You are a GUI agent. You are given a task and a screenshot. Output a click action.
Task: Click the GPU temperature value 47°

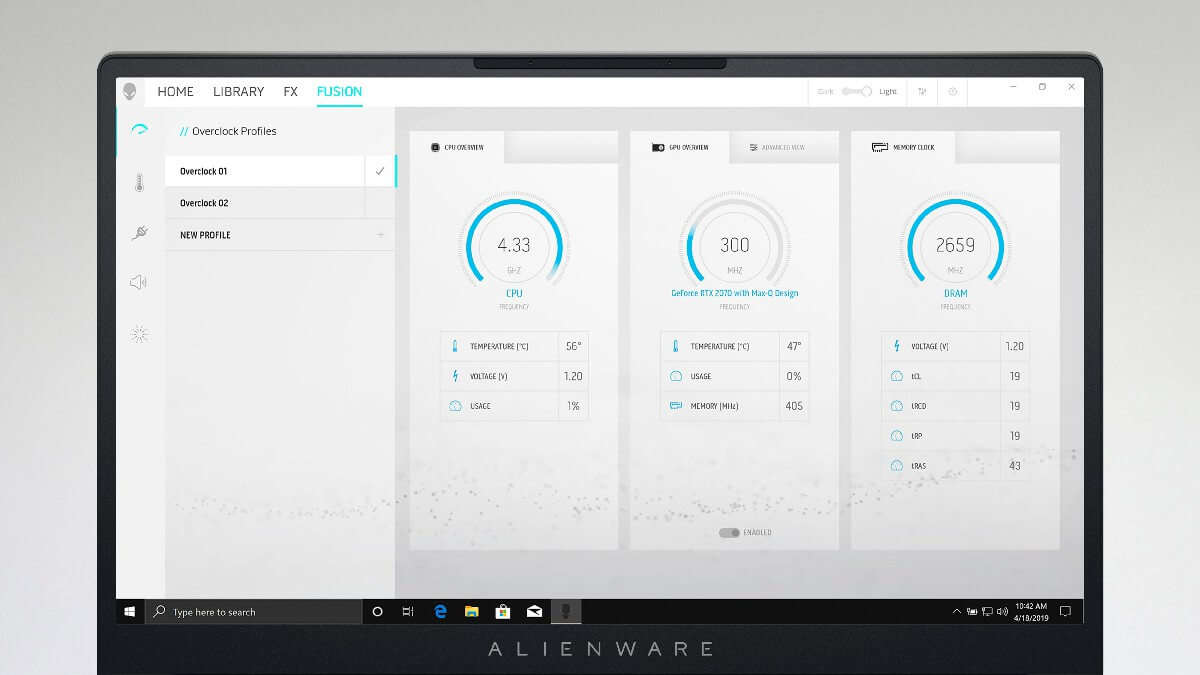point(794,346)
